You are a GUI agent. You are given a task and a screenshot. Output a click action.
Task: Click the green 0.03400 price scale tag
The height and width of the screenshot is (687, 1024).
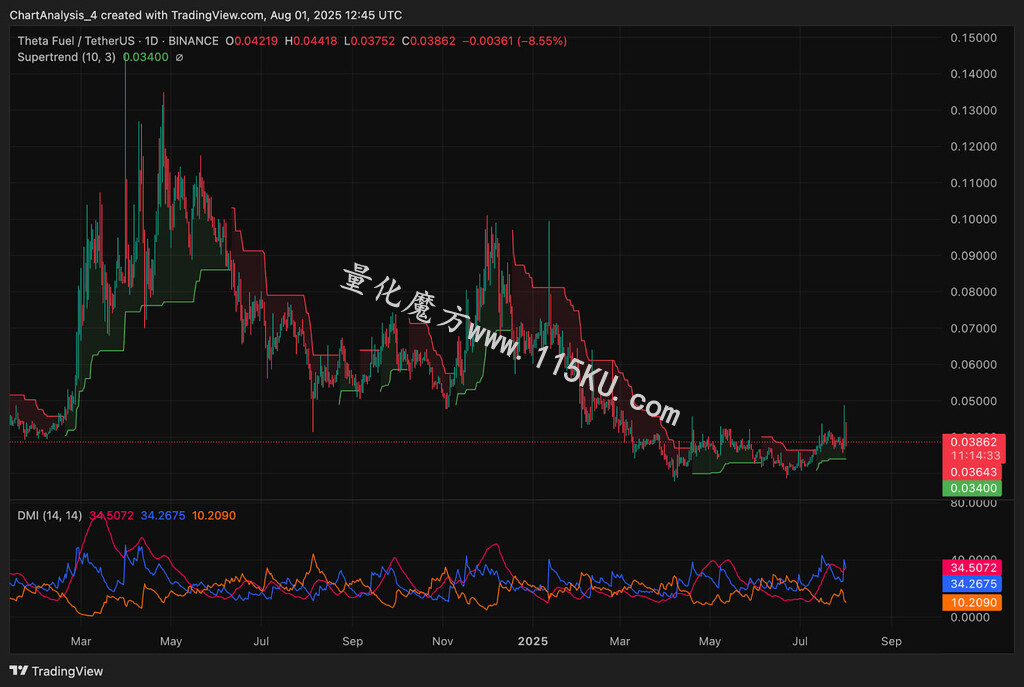click(x=973, y=488)
